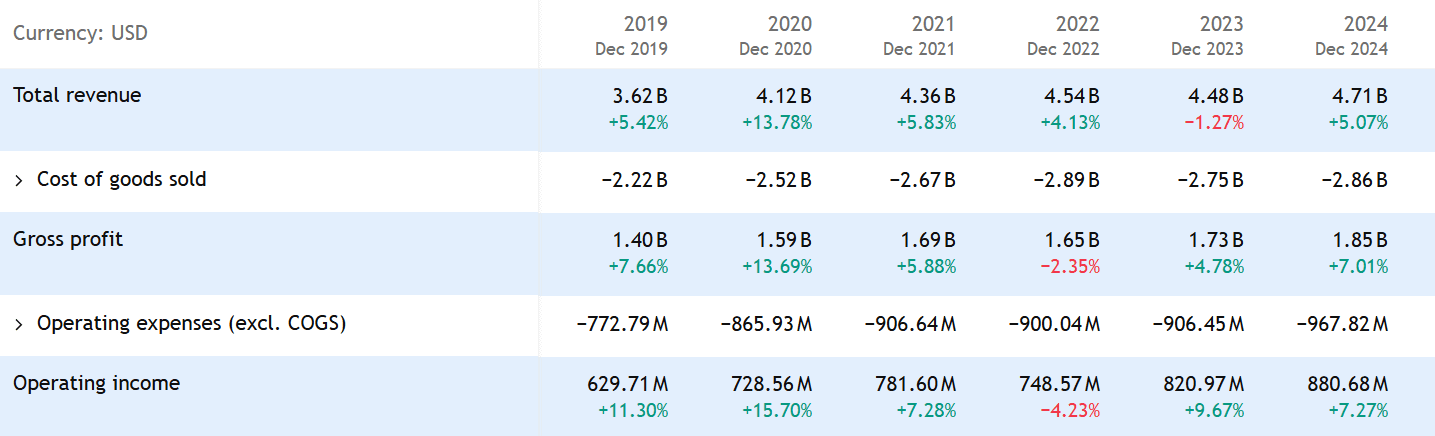Click the Currency: USD label

(x=80, y=34)
